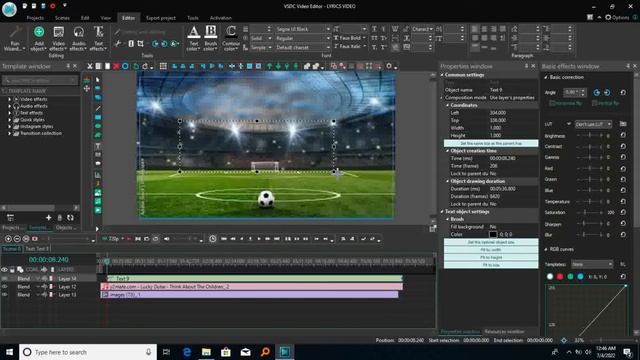The width and height of the screenshot is (640, 360).
Task: Click the red record icon in quick access bar
Action: pyautogui.click(x=53, y=6)
